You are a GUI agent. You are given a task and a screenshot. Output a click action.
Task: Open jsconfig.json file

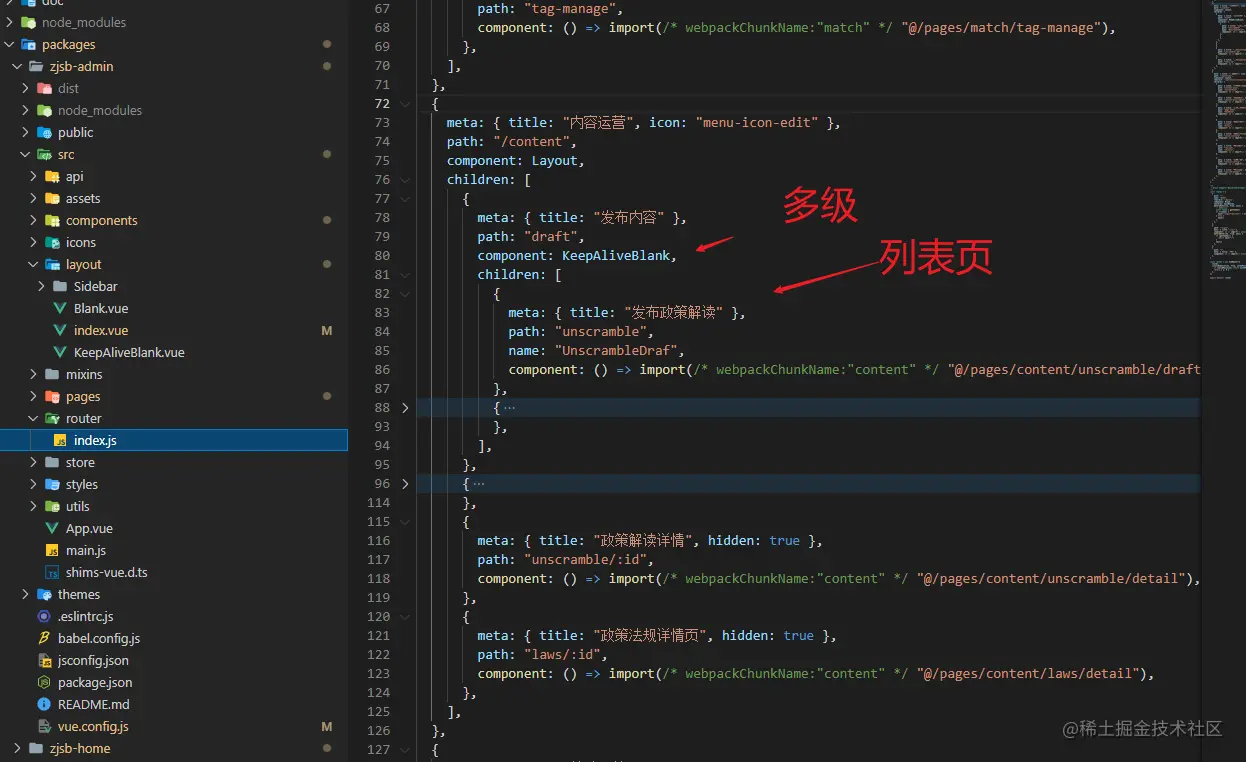(93, 660)
